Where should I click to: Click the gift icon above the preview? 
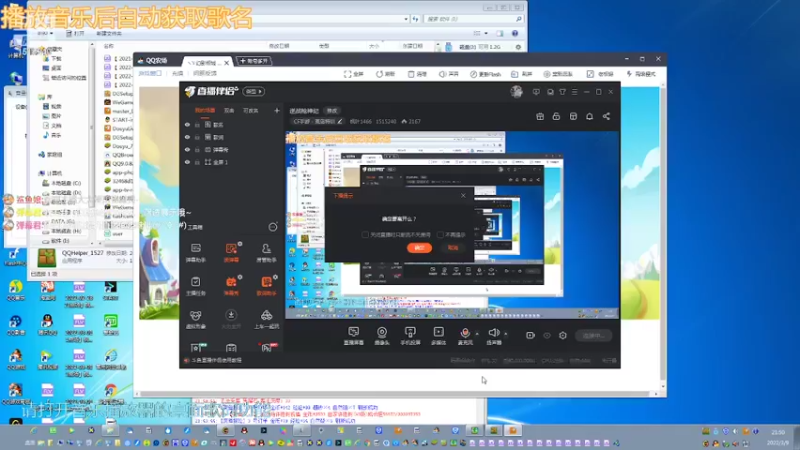540,116
